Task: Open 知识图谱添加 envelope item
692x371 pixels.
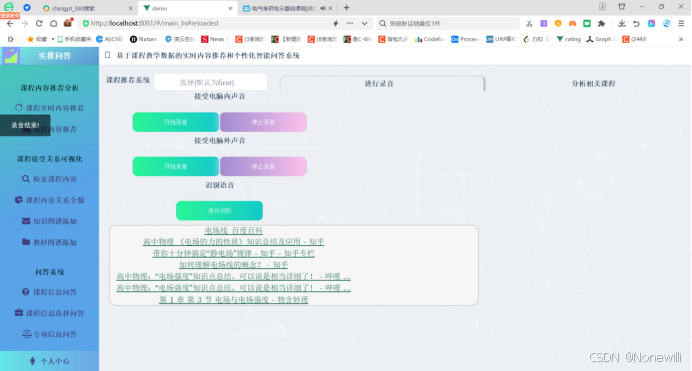Action: click(49, 221)
